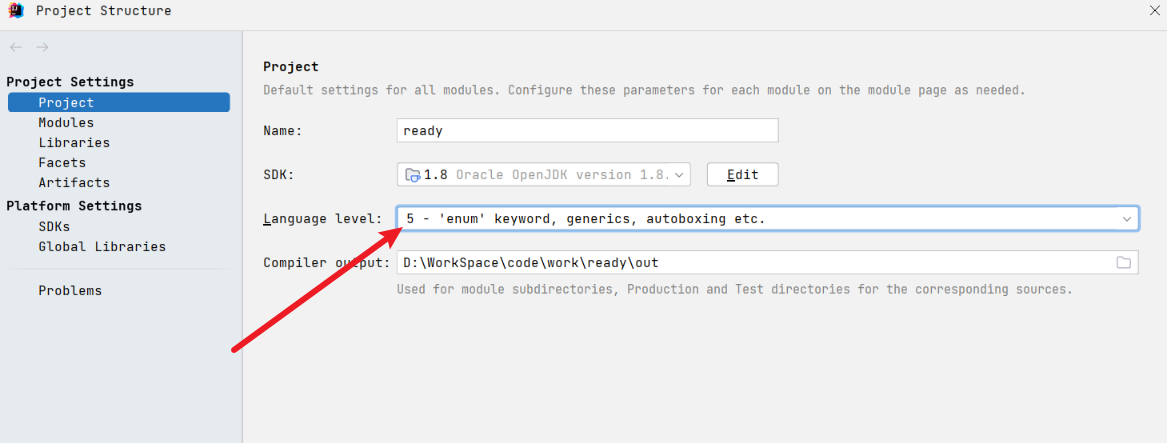Click the '5 - enum keyword' language level value

(585, 218)
